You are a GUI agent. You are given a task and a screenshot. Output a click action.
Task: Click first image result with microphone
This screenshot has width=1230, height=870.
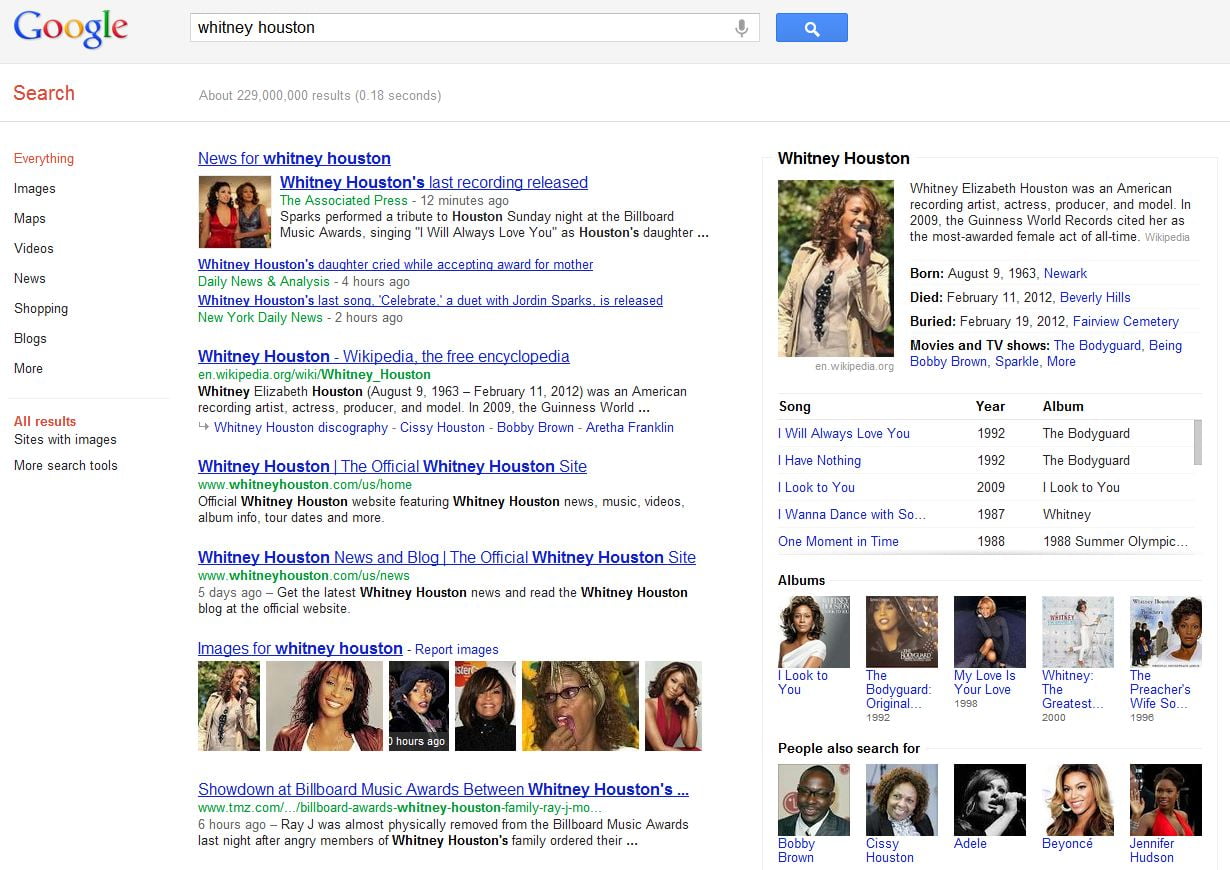pos(229,706)
